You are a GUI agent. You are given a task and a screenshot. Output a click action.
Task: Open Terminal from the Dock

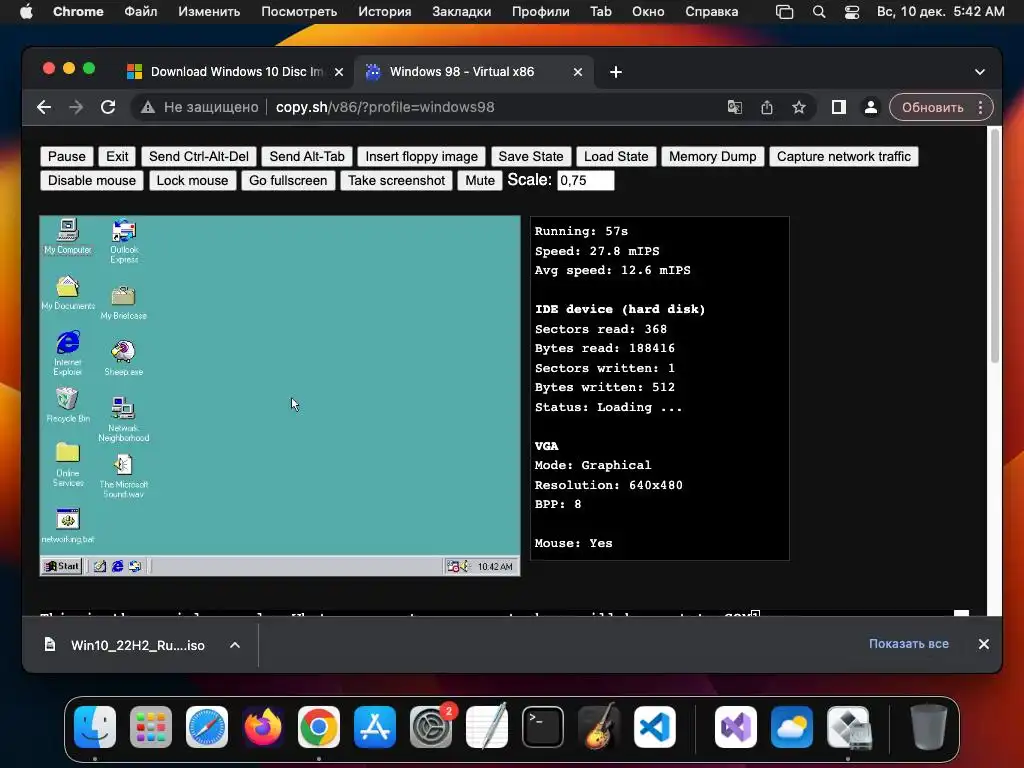(x=543, y=727)
